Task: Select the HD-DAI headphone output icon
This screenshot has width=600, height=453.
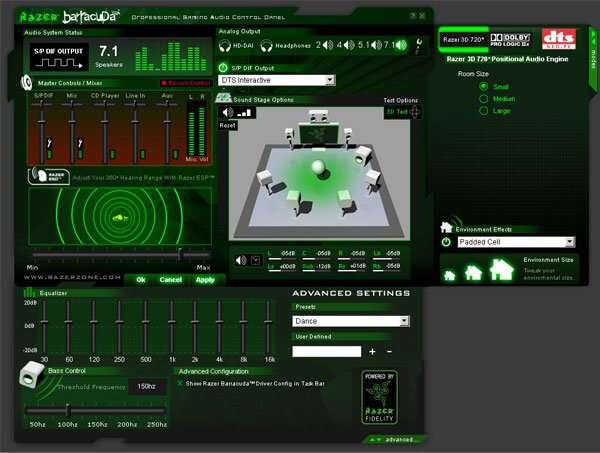Action: (225, 46)
